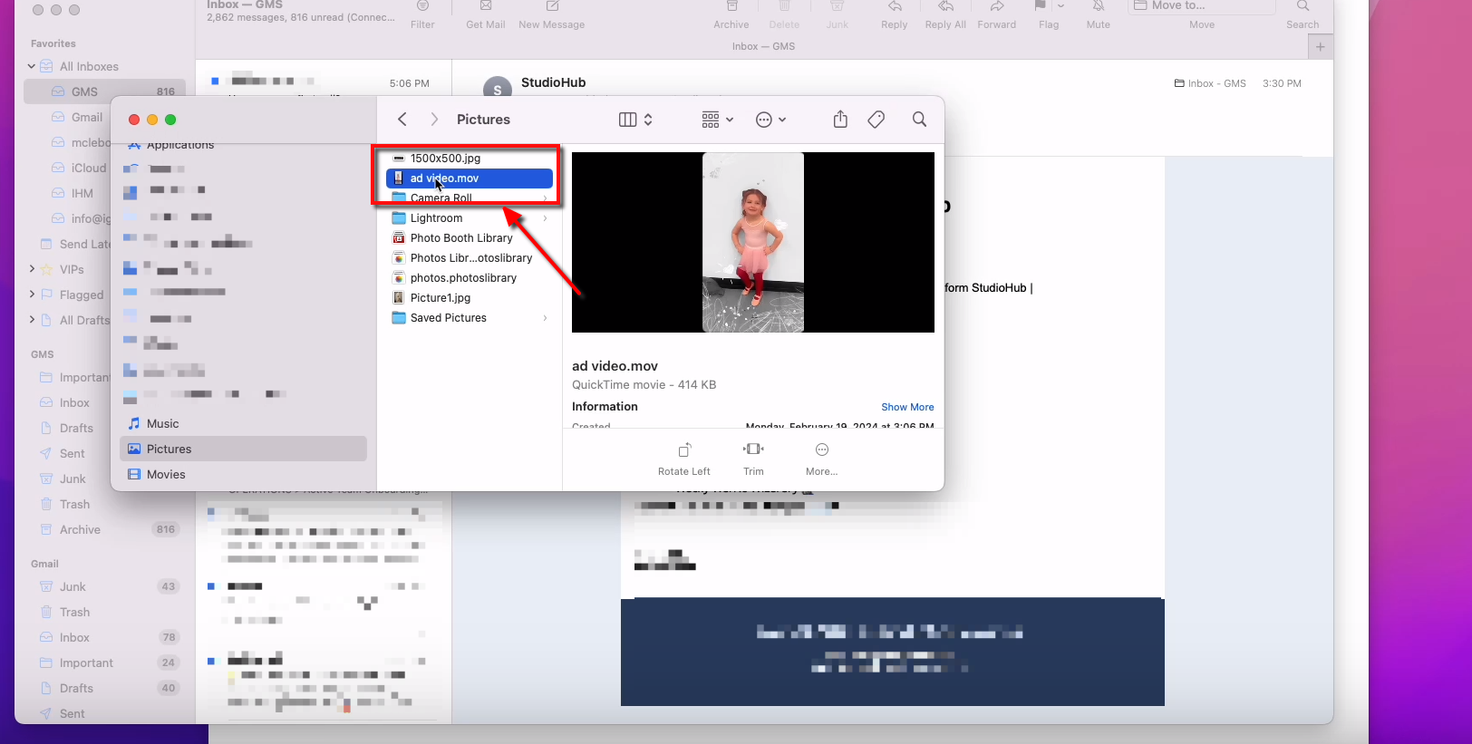
Task: Click the Reply All icon
Action: (x=944, y=6)
